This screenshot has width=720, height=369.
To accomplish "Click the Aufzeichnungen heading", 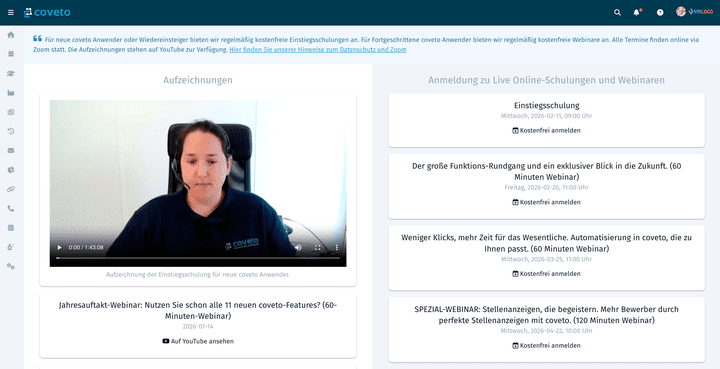I will point(198,80).
